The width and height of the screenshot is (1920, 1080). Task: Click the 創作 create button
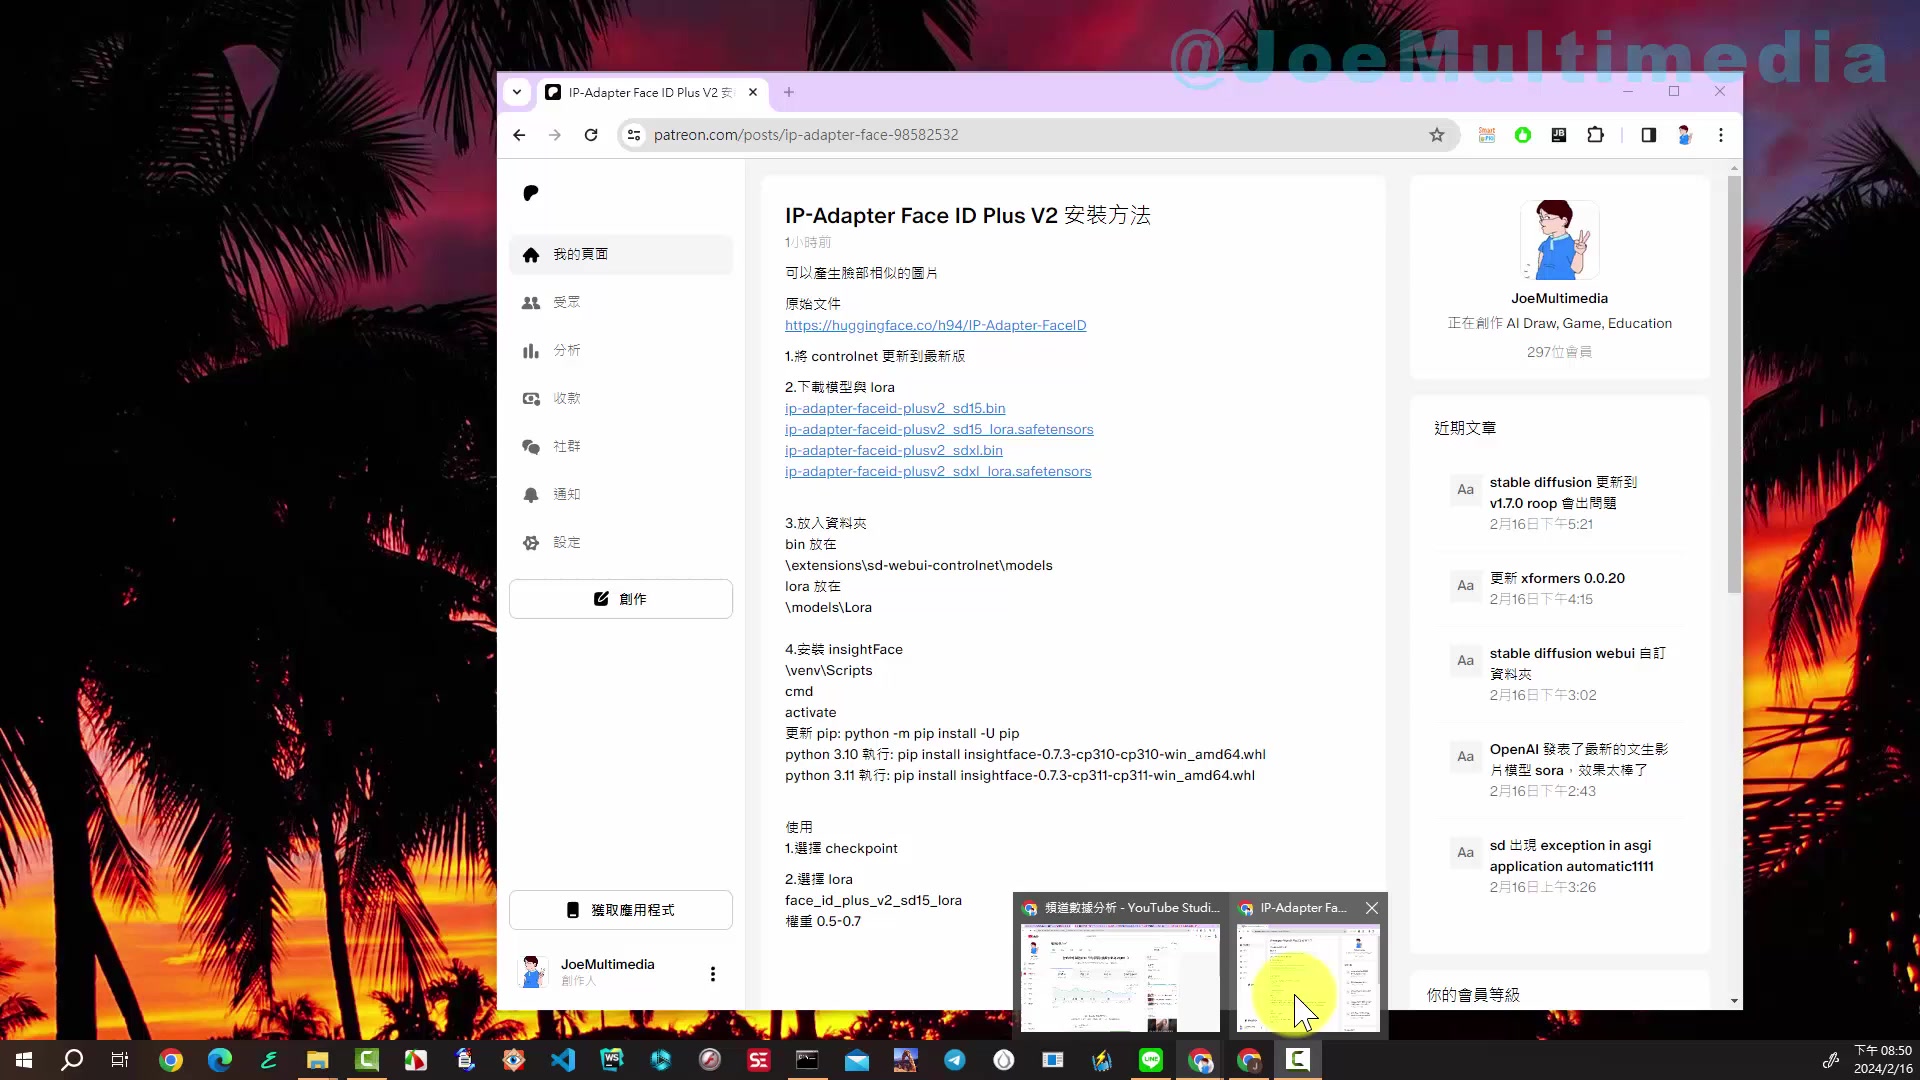pyautogui.click(x=620, y=599)
